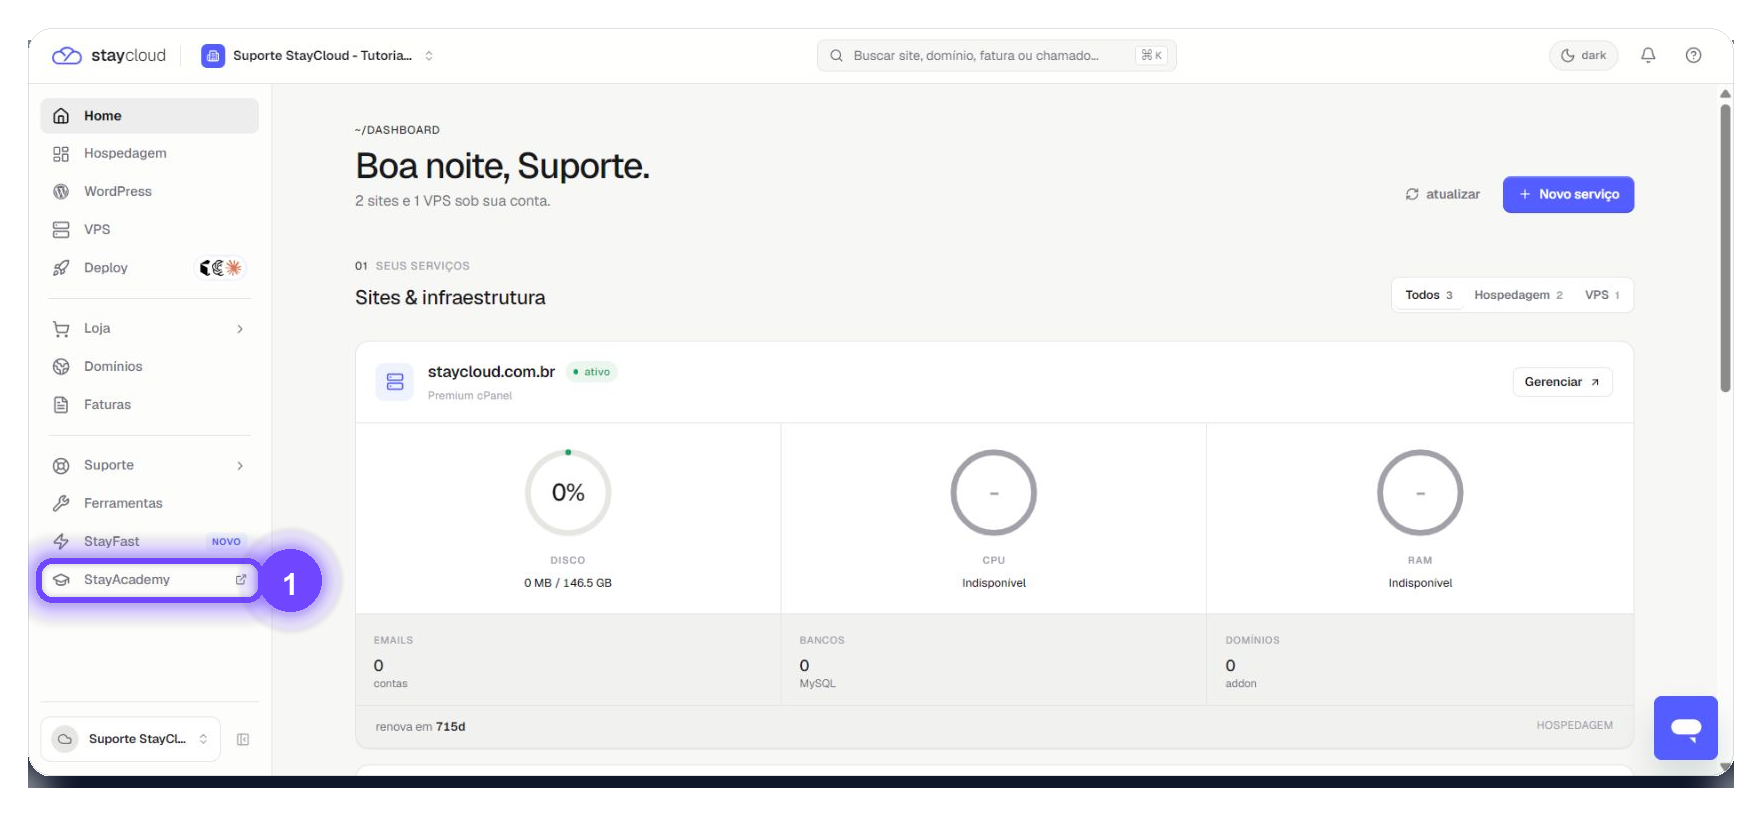Click the 0% disk usage gauge
Image resolution: width=1762 pixels, height=816 pixels.
568,492
